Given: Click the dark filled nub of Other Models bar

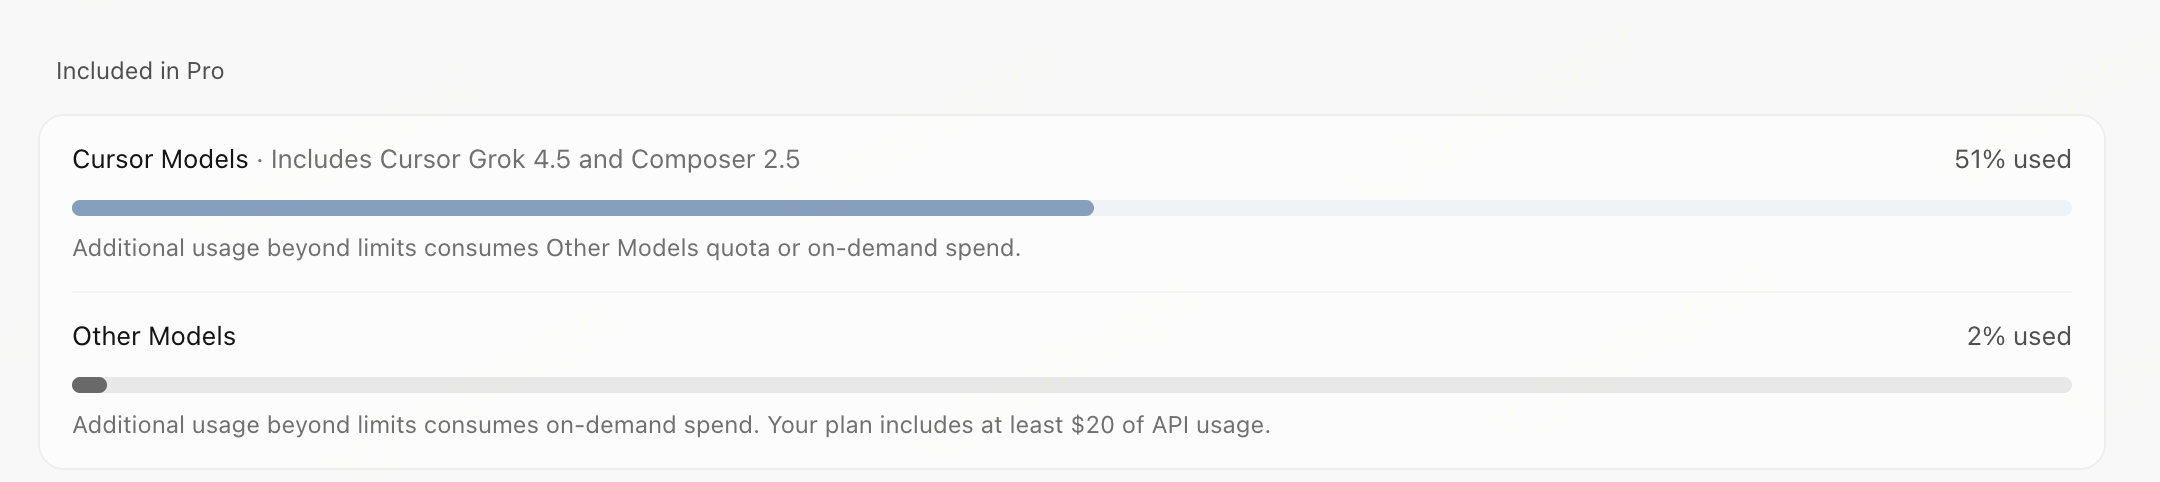Looking at the screenshot, I should click(89, 385).
